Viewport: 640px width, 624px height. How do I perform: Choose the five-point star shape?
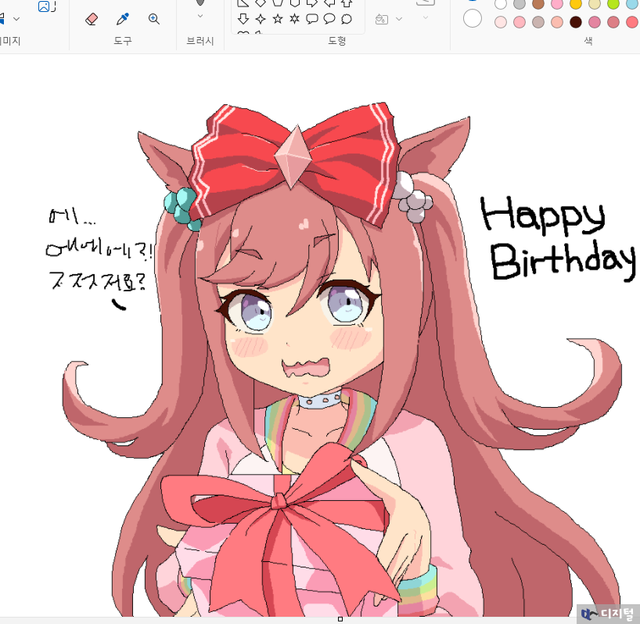pyautogui.click(x=278, y=19)
